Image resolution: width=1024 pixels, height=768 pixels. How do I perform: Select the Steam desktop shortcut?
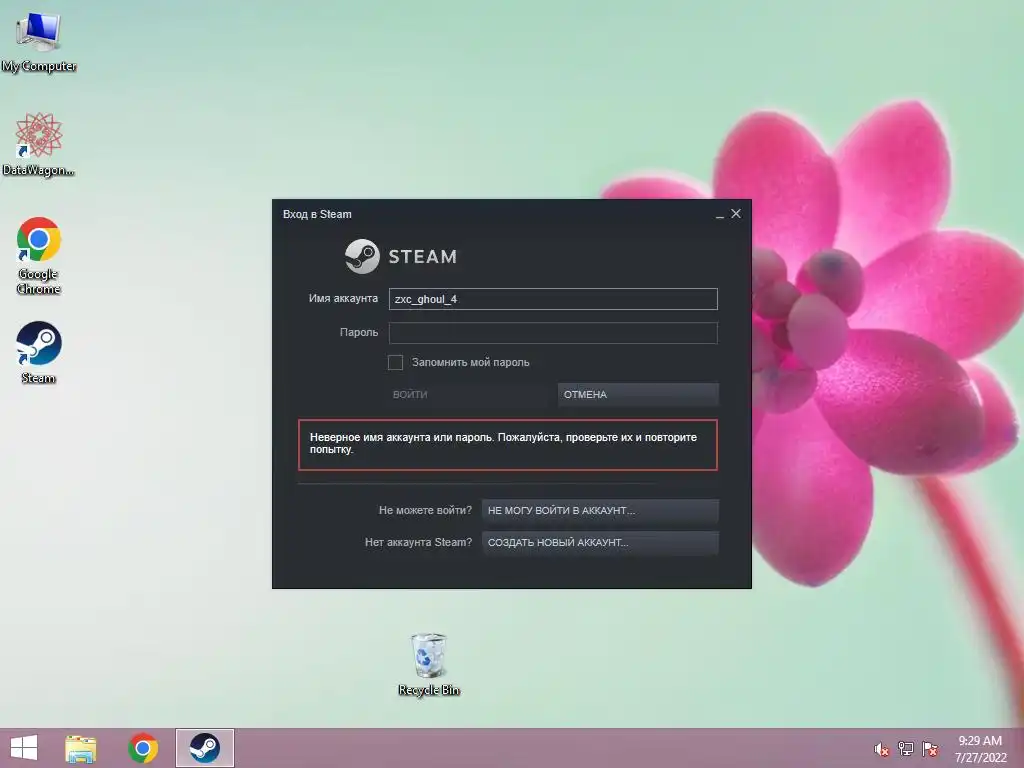tap(39, 352)
